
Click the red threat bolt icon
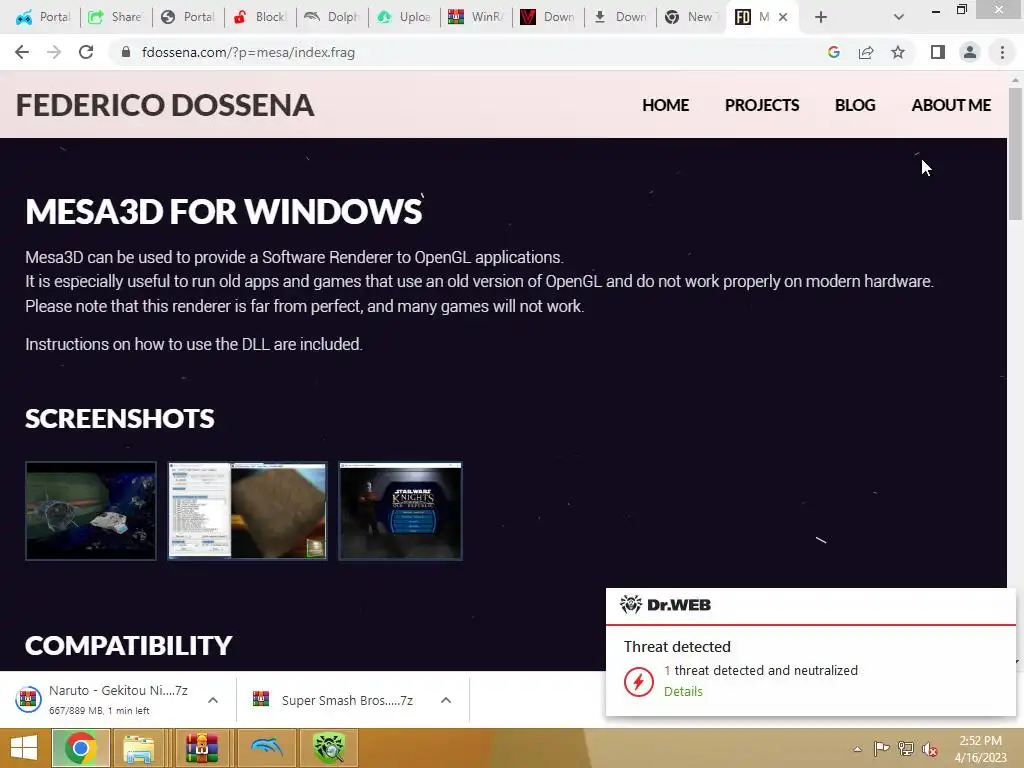coord(638,682)
